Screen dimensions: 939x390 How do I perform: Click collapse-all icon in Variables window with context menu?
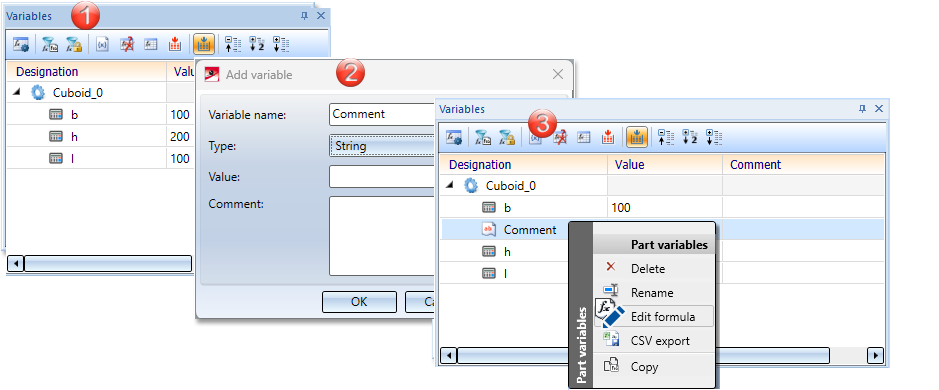pos(666,137)
